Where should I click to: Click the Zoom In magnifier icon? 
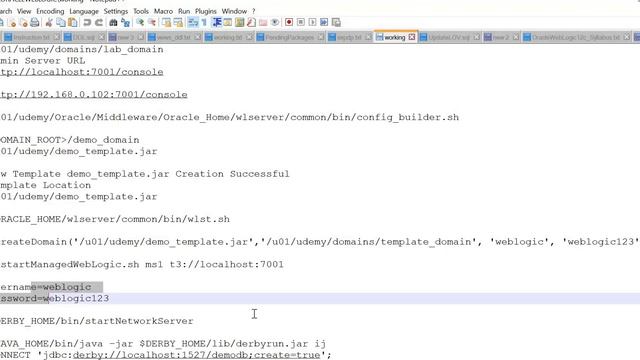(140, 22)
